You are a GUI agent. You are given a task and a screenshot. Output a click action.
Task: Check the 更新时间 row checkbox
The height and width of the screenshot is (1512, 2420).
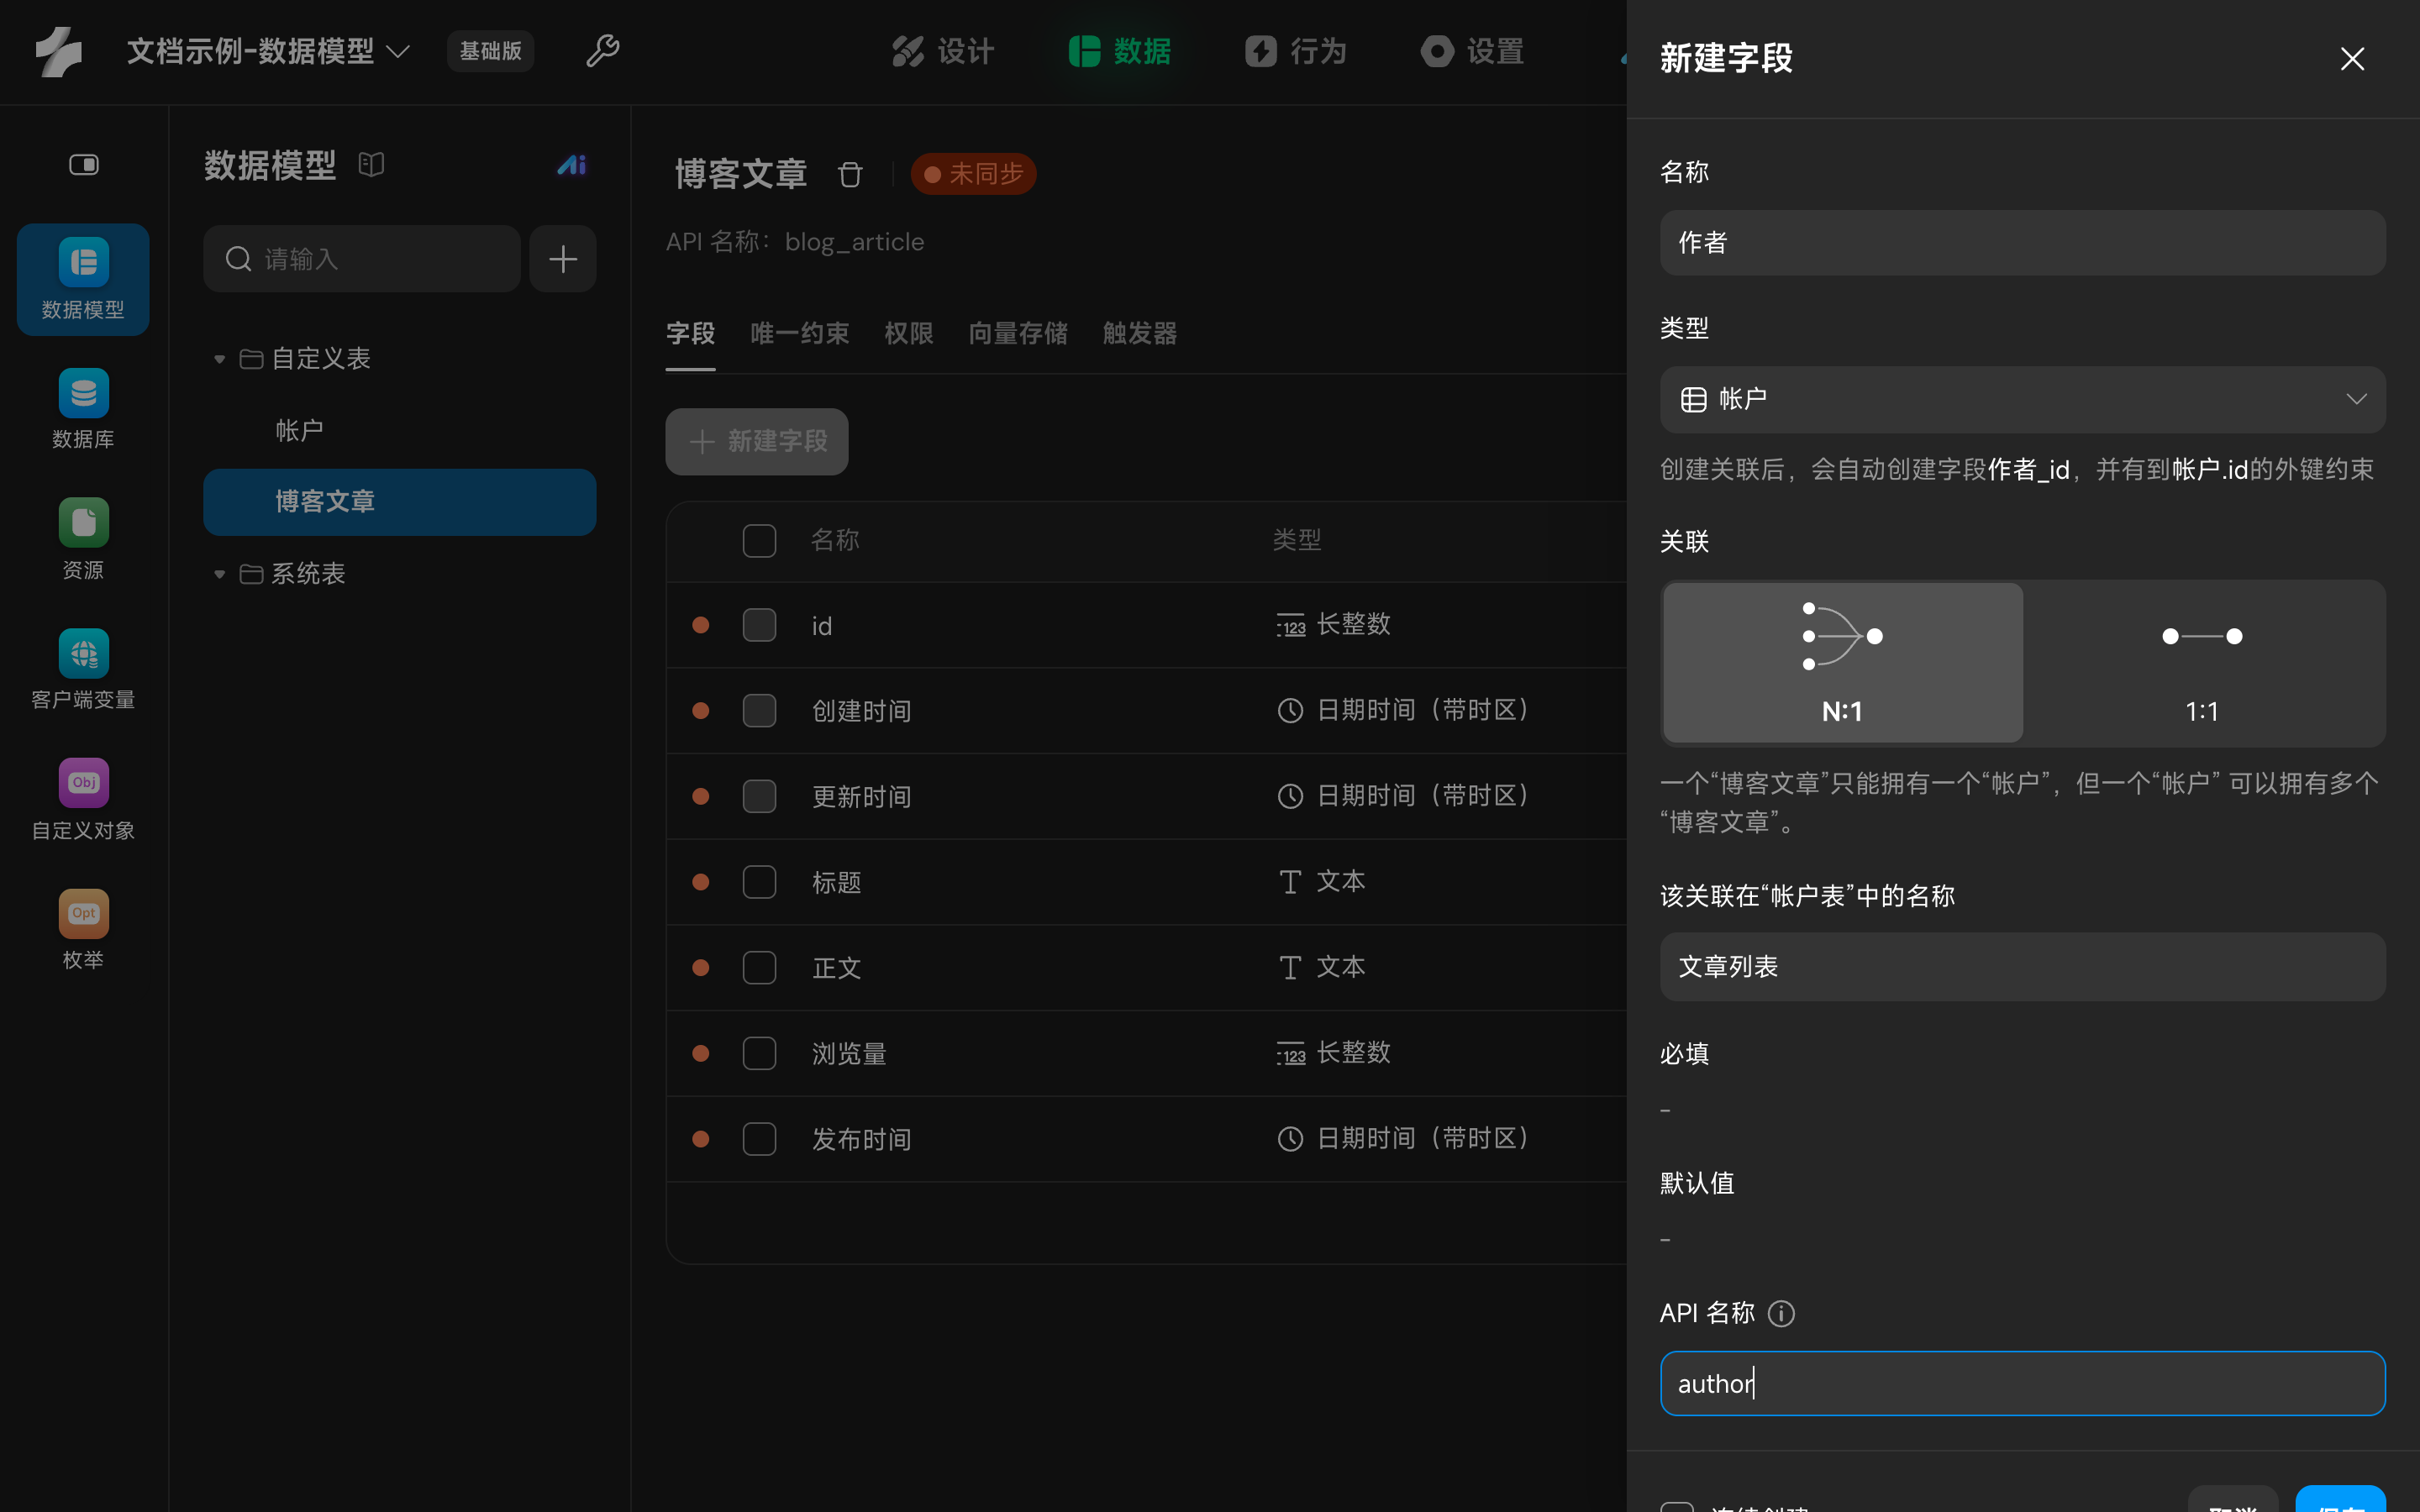[x=759, y=797]
